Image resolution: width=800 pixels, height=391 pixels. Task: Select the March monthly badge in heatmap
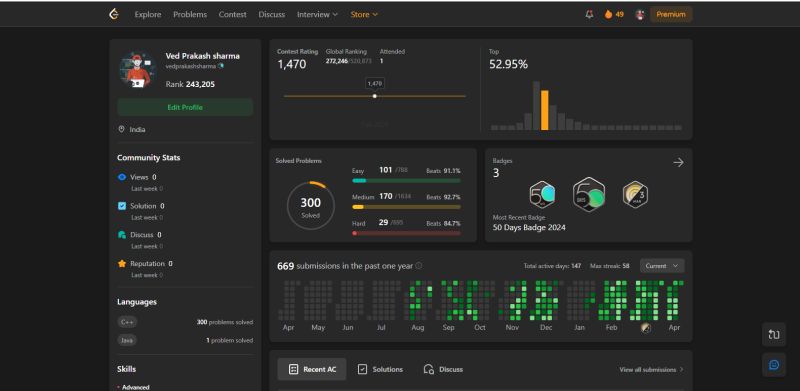(x=645, y=328)
